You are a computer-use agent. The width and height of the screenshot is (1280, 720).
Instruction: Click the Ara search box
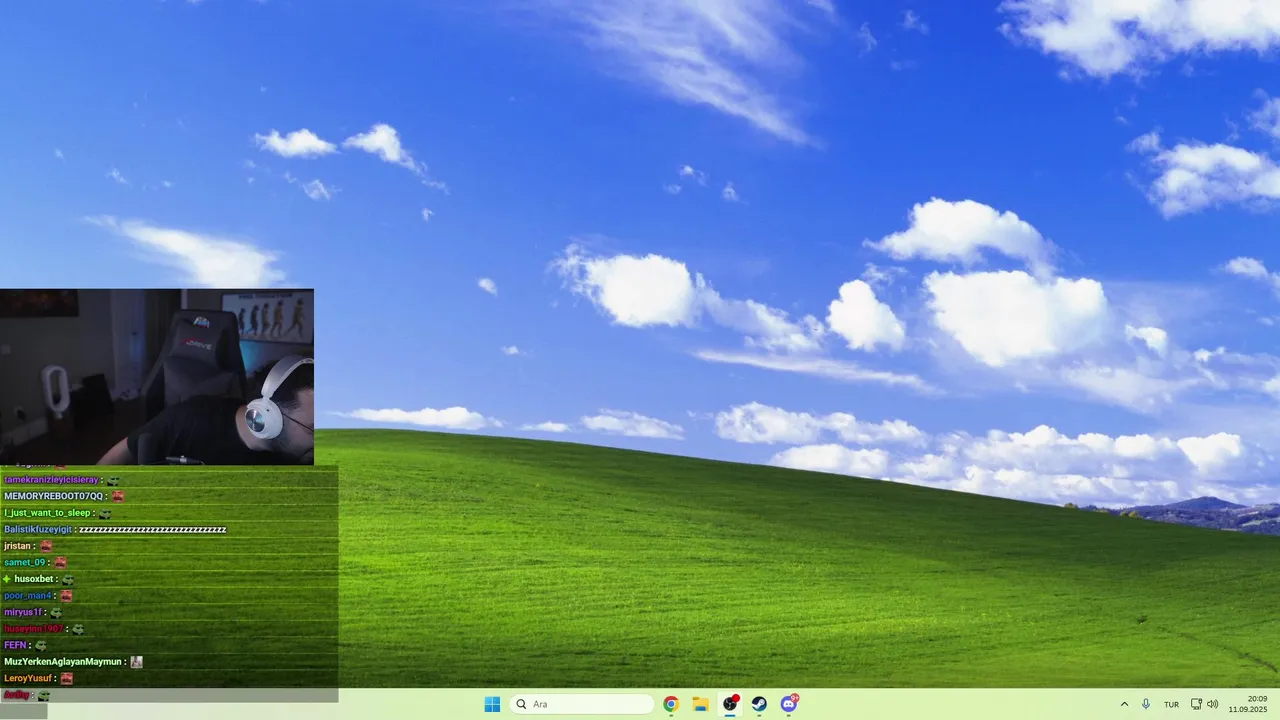click(581, 704)
